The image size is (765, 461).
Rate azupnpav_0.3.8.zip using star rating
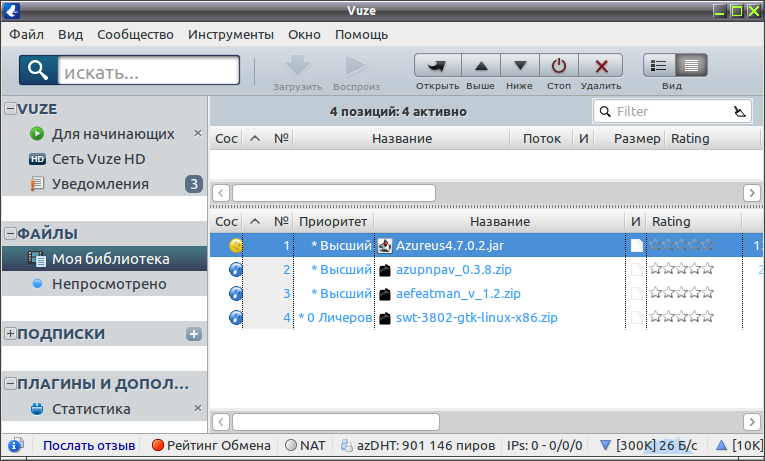pos(682,269)
